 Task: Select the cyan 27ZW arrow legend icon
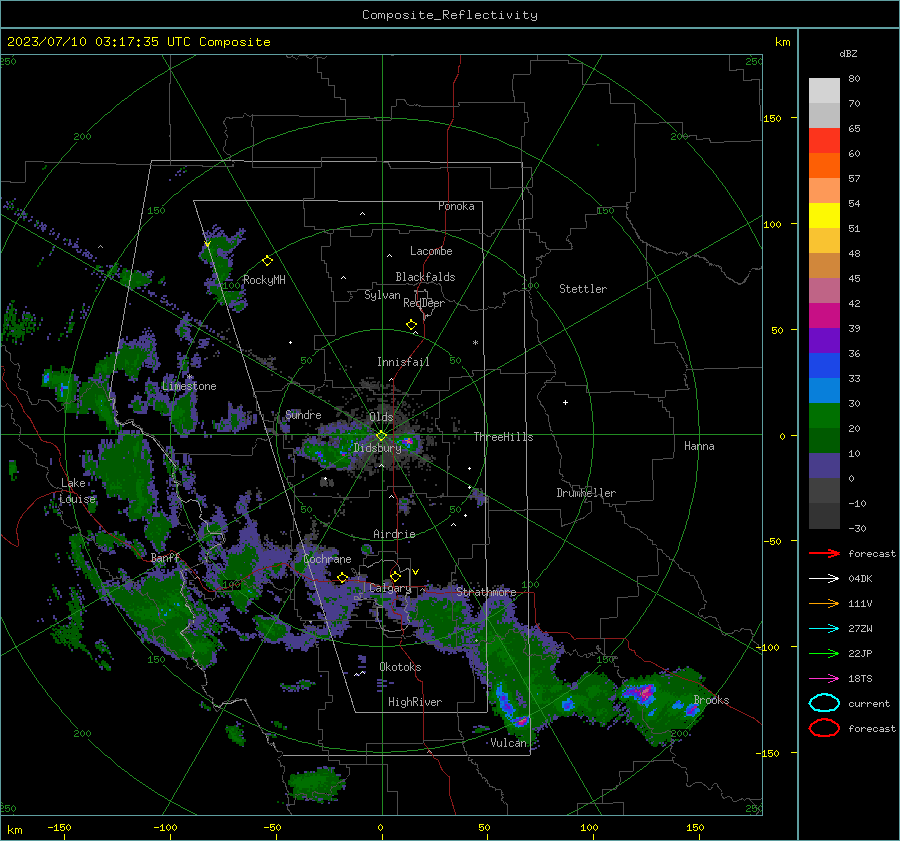824,629
